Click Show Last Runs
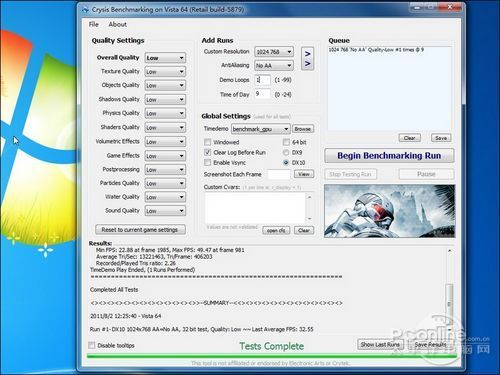 tap(380, 344)
